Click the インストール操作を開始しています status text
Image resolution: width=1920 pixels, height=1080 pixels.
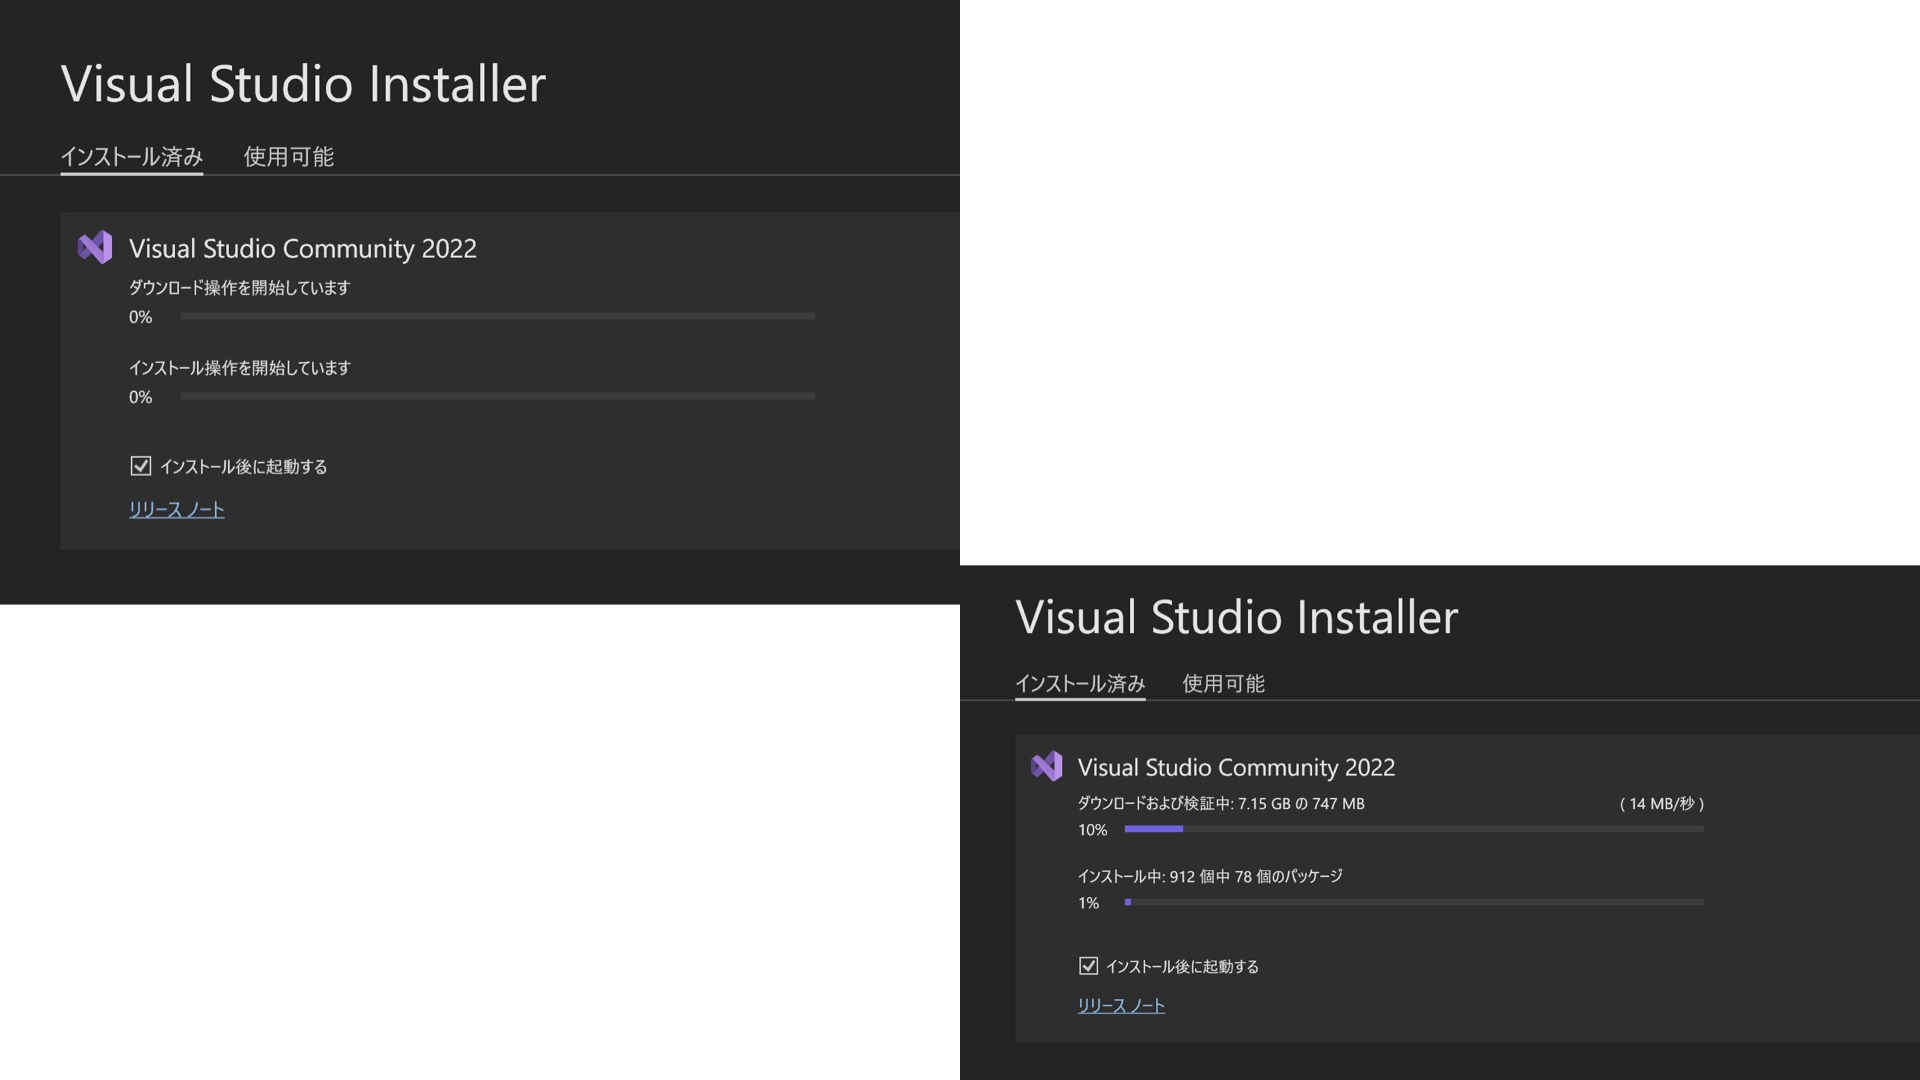[240, 368]
